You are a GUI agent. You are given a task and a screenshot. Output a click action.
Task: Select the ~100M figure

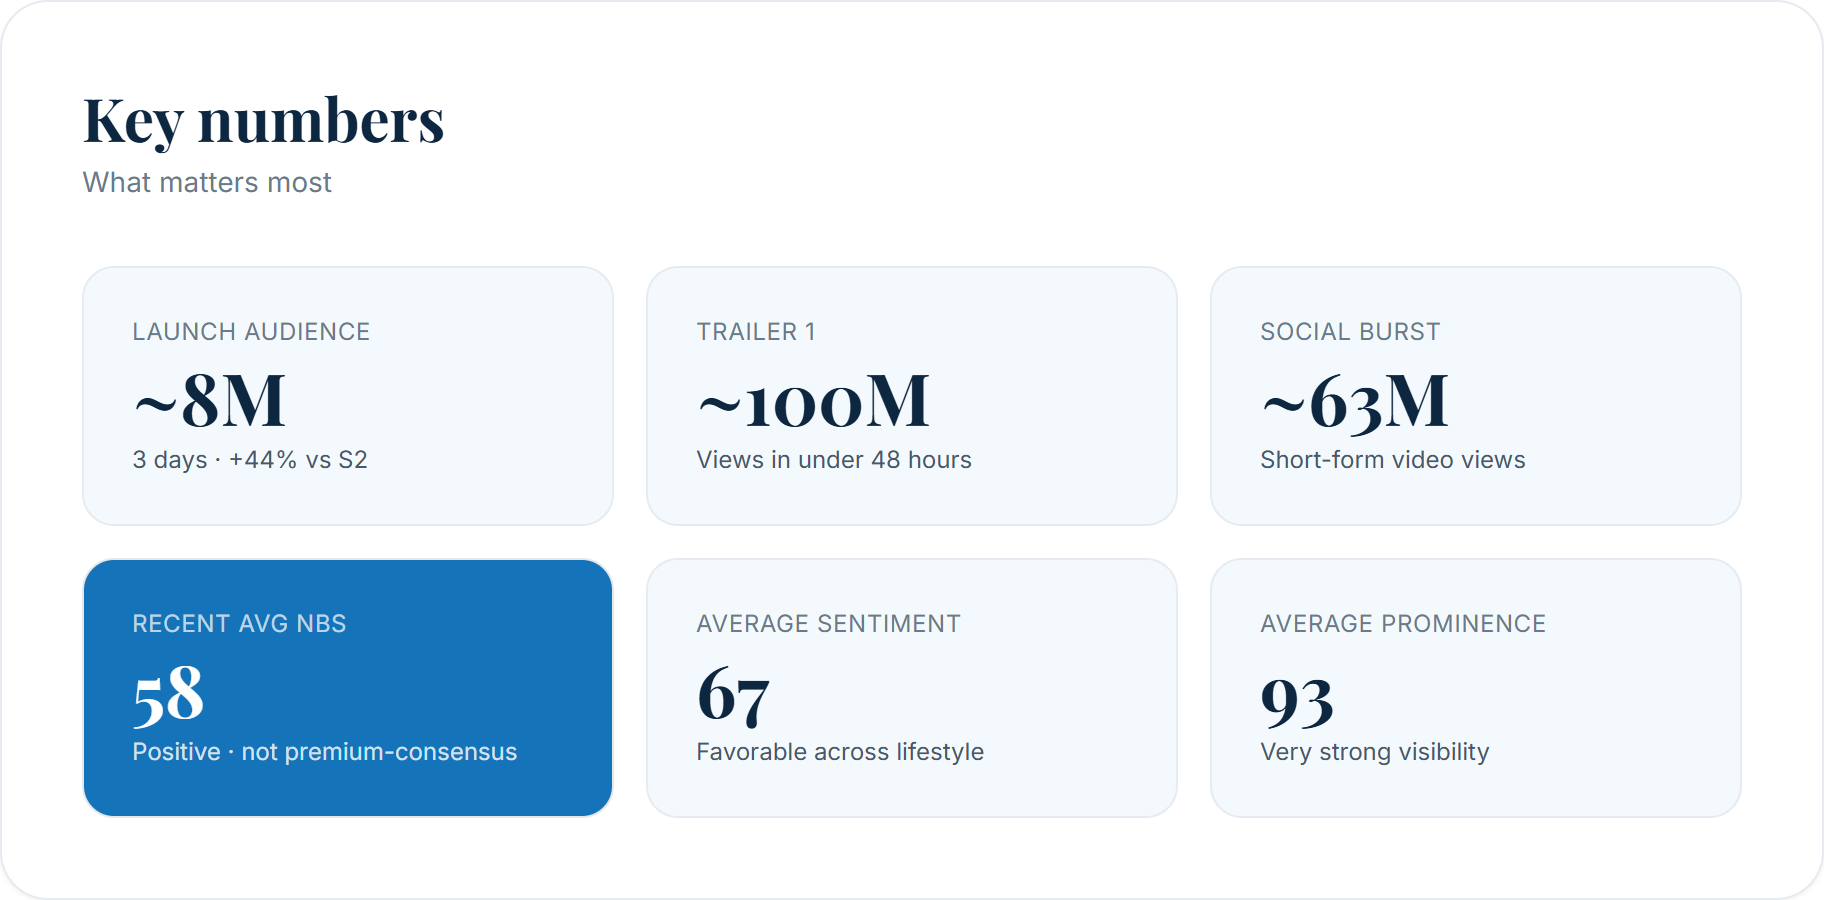click(813, 401)
